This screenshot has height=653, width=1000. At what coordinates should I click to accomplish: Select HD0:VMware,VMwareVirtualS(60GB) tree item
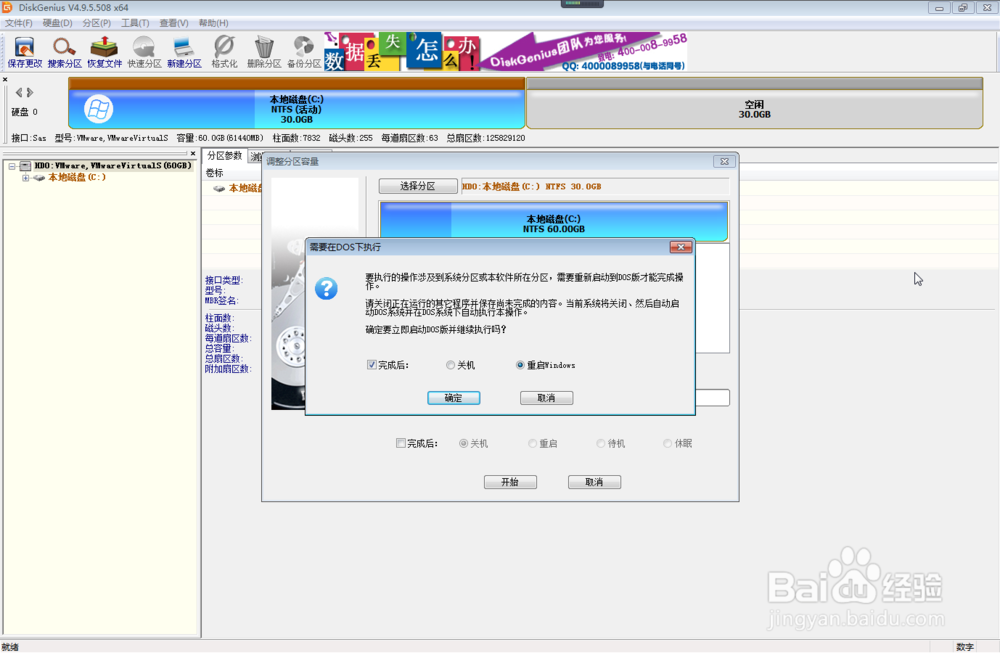click(113, 166)
